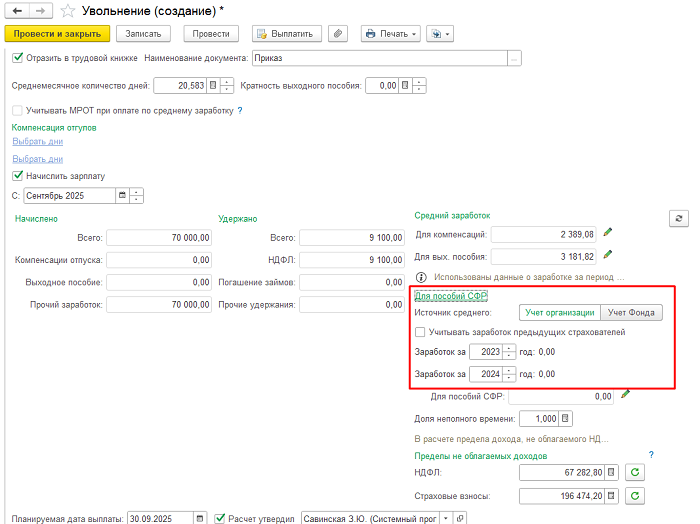
Task: Enable Учитывать заработок предыдущих страхователей checkbox
Action: pos(420,332)
